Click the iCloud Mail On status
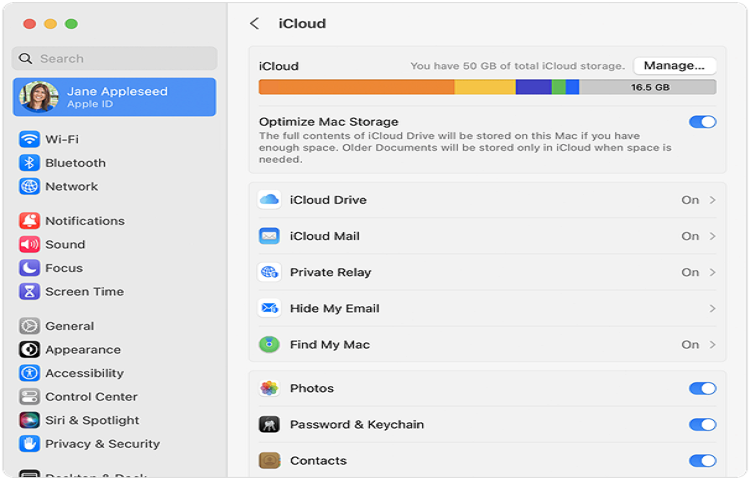The image size is (750, 480). pos(690,236)
